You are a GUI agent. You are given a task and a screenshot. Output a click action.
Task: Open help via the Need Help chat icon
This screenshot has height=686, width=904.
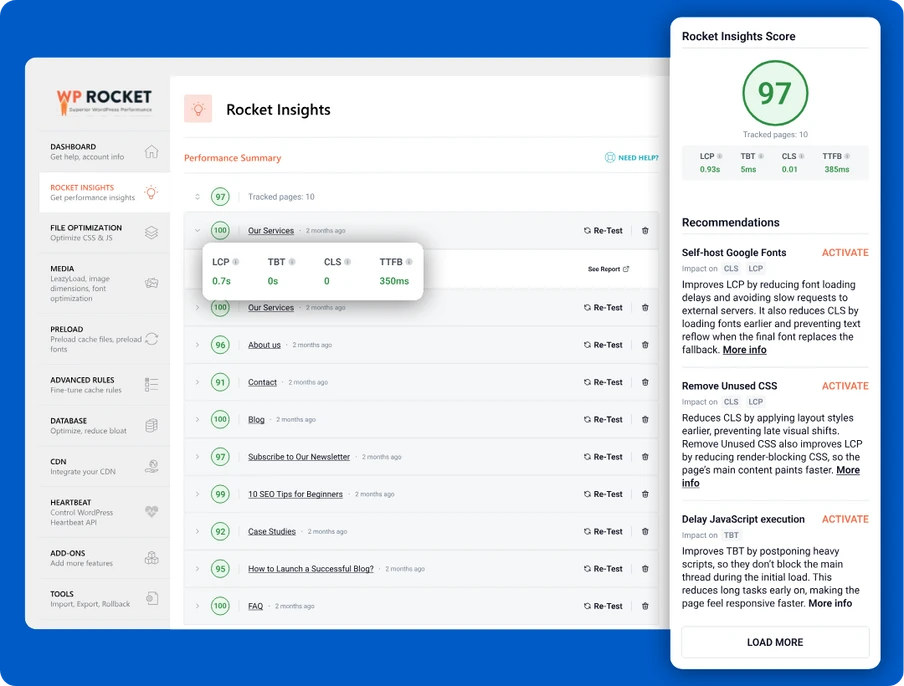608,159
